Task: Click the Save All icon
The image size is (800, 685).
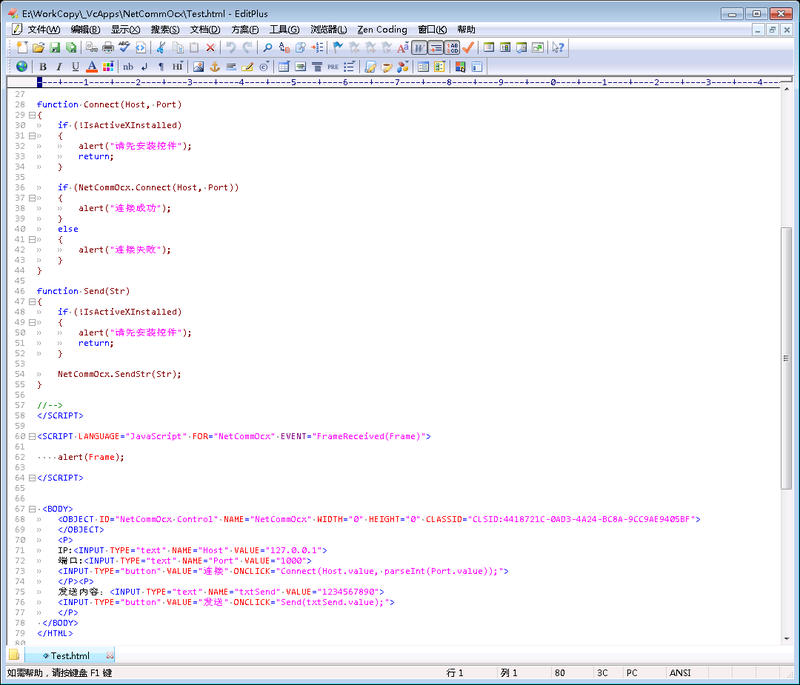Action: [71, 48]
